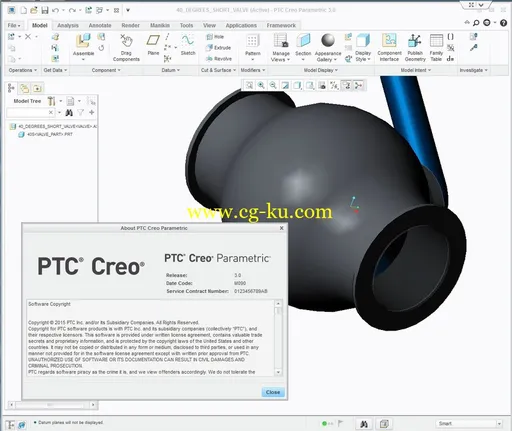
Task: Click Close in About PTC Creo dialog
Action: [273, 392]
